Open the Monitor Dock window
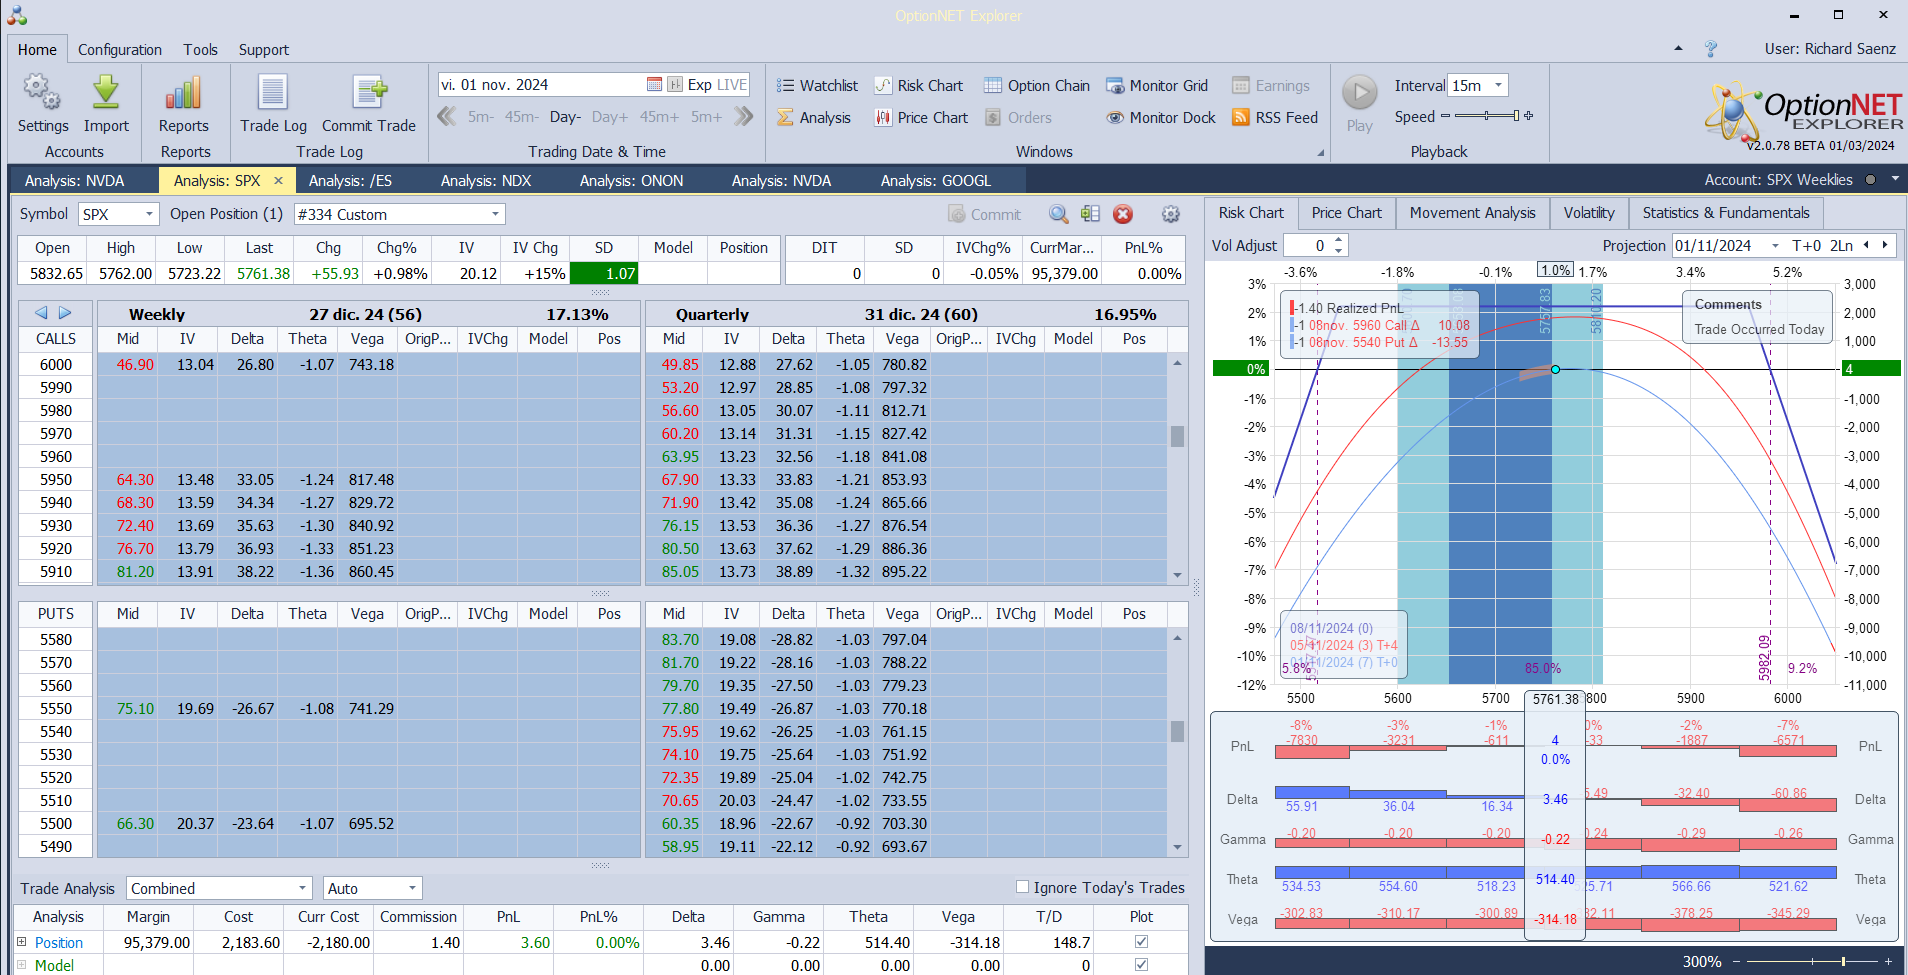Image resolution: width=1908 pixels, height=975 pixels. 1161,118
